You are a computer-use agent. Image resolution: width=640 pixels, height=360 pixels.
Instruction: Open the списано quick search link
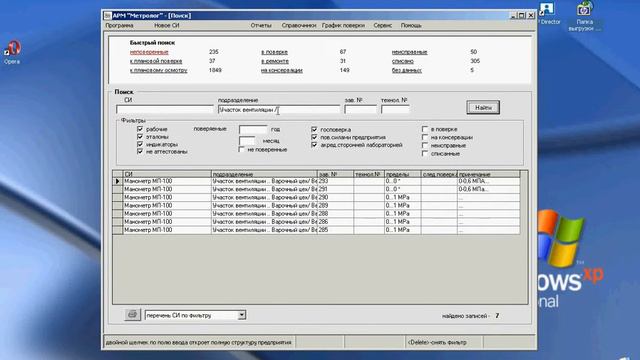click(403, 61)
